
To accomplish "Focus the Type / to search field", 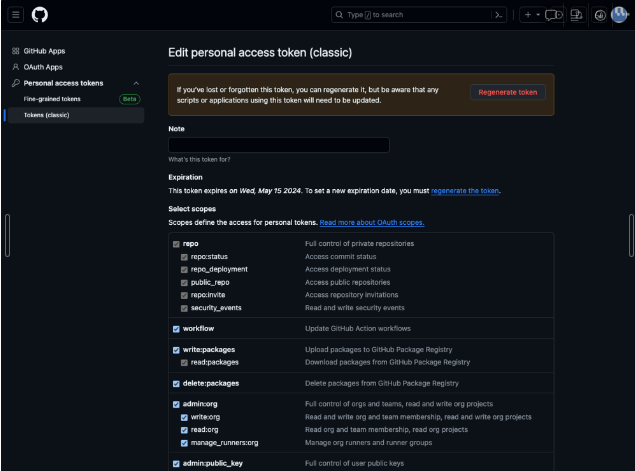I will point(418,15).
